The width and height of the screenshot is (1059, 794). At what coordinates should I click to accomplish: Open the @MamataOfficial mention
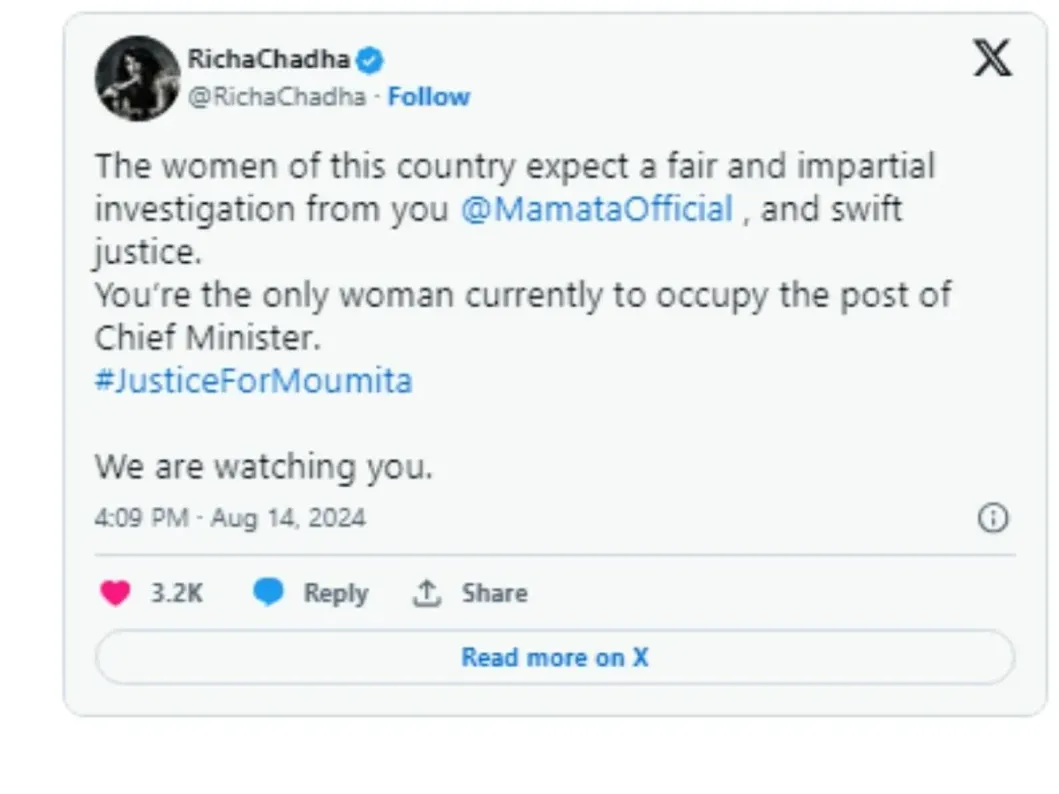coord(597,208)
